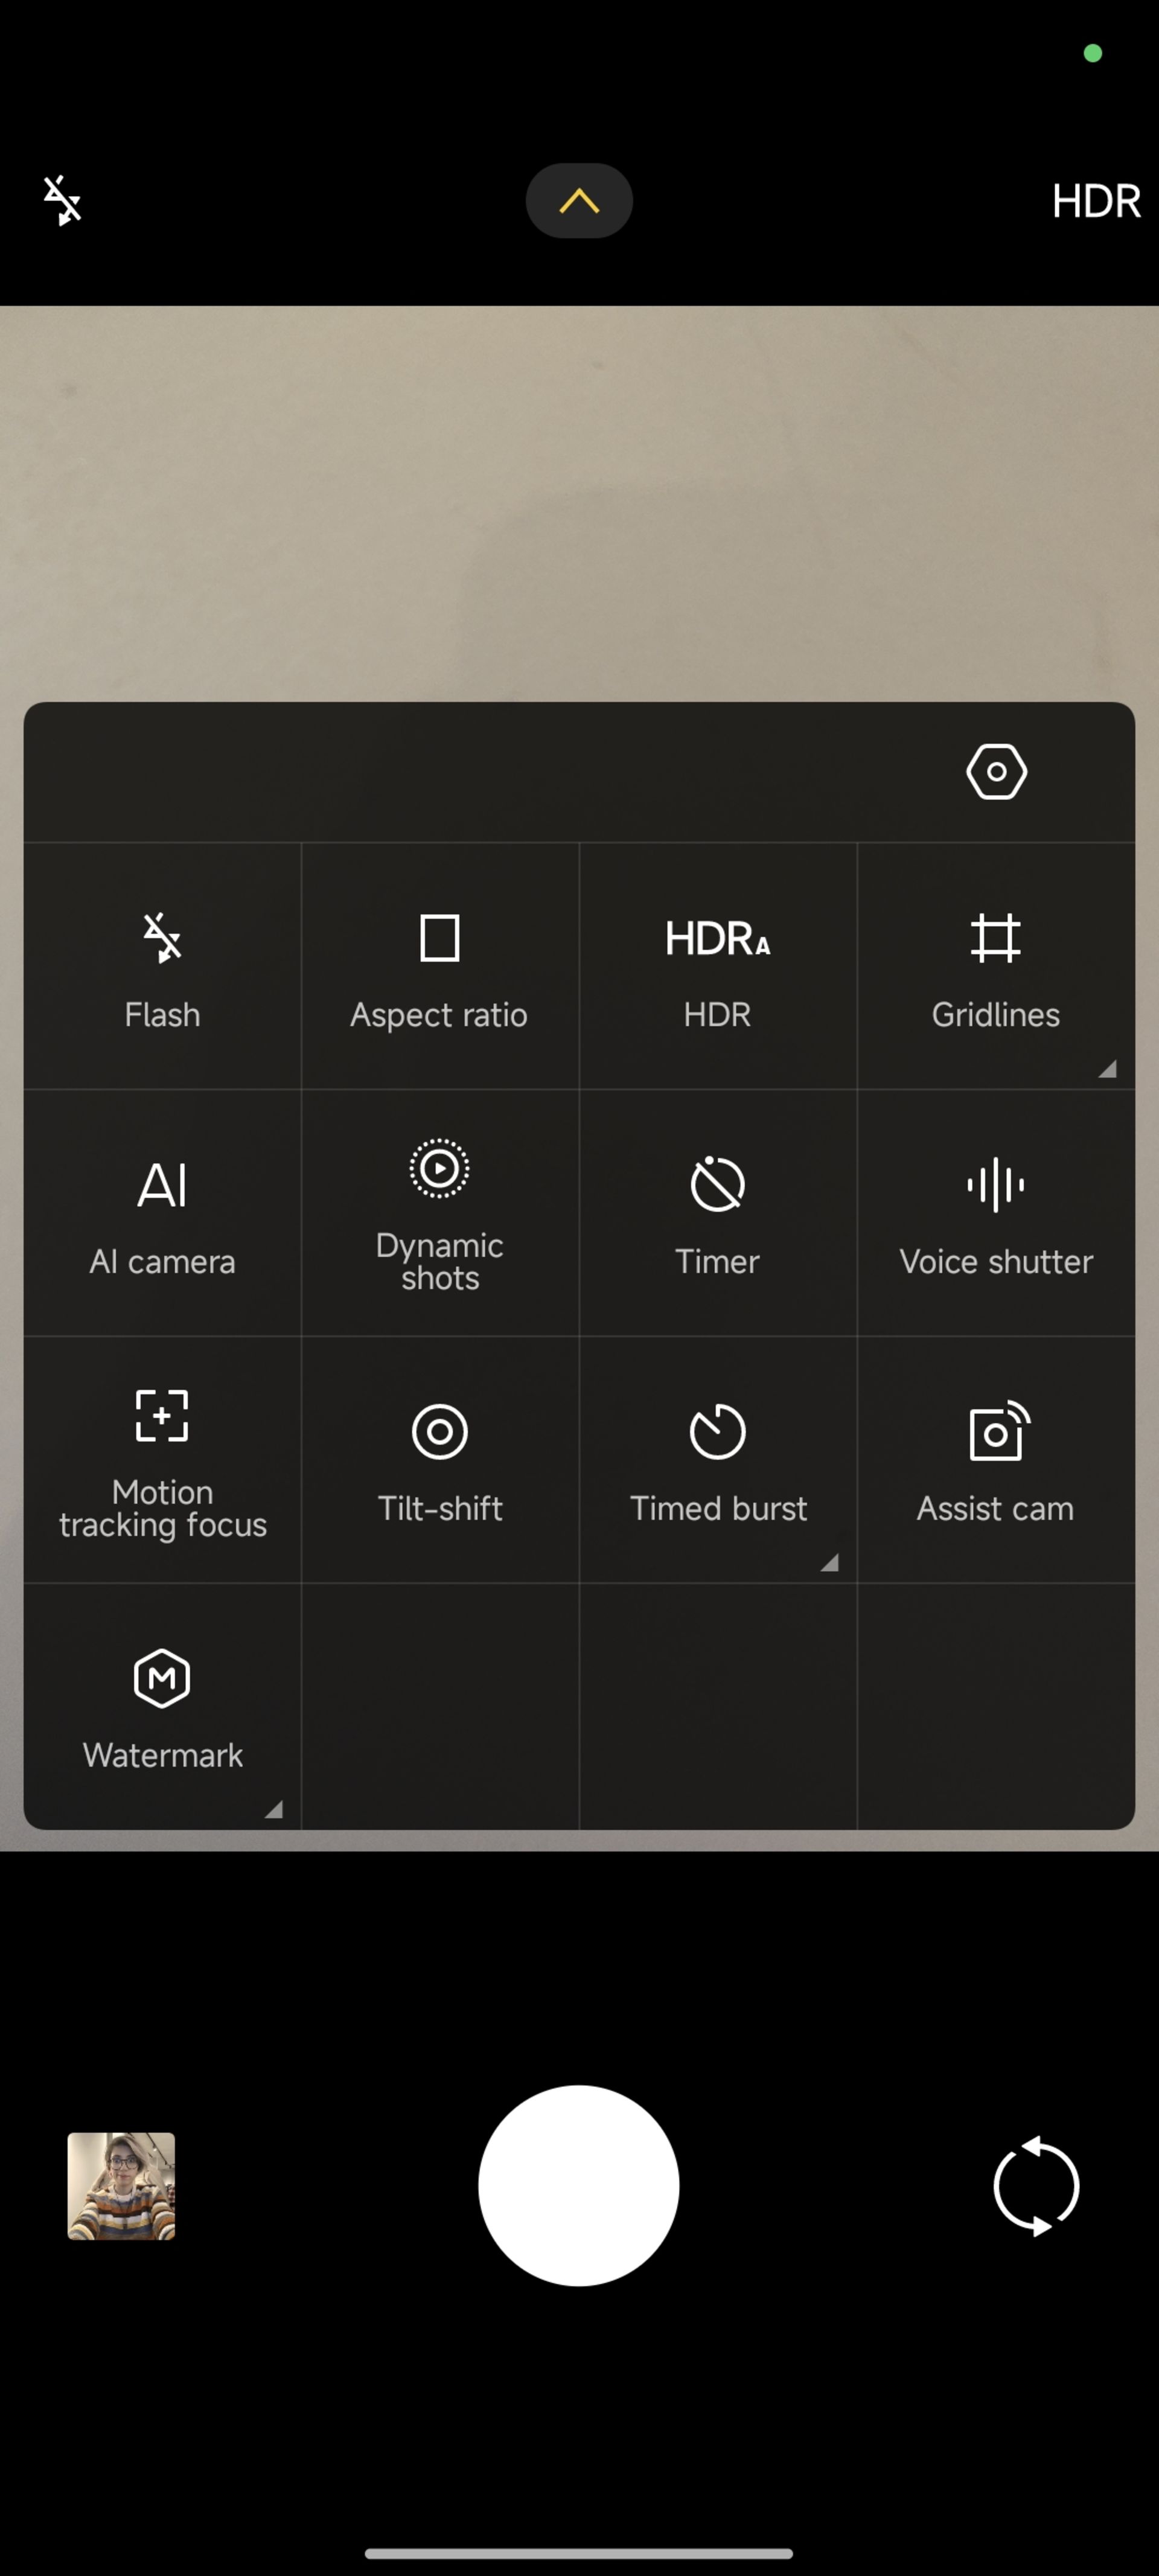Enable AI camera mode
This screenshot has height=2576, width=1159.
coord(162,1212)
